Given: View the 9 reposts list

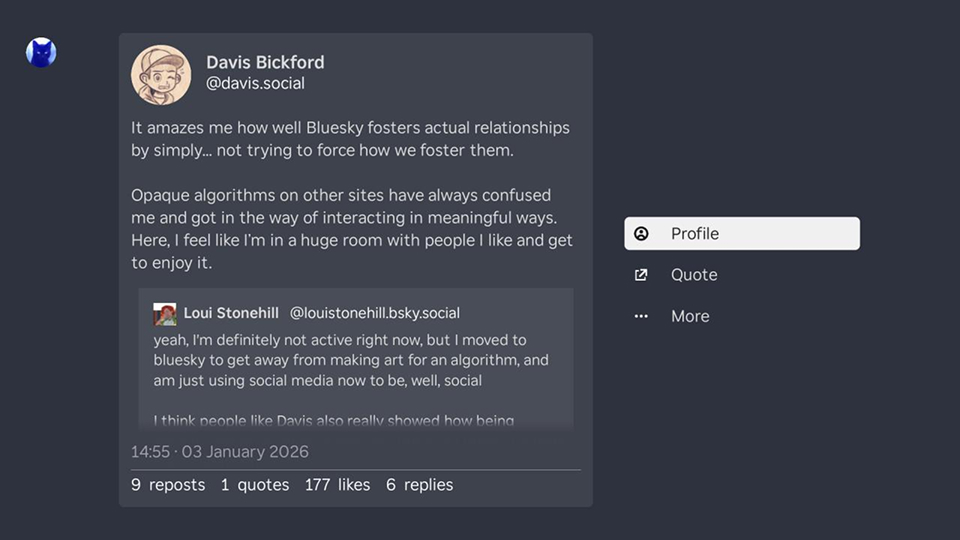Looking at the screenshot, I should (x=168, y=485).
